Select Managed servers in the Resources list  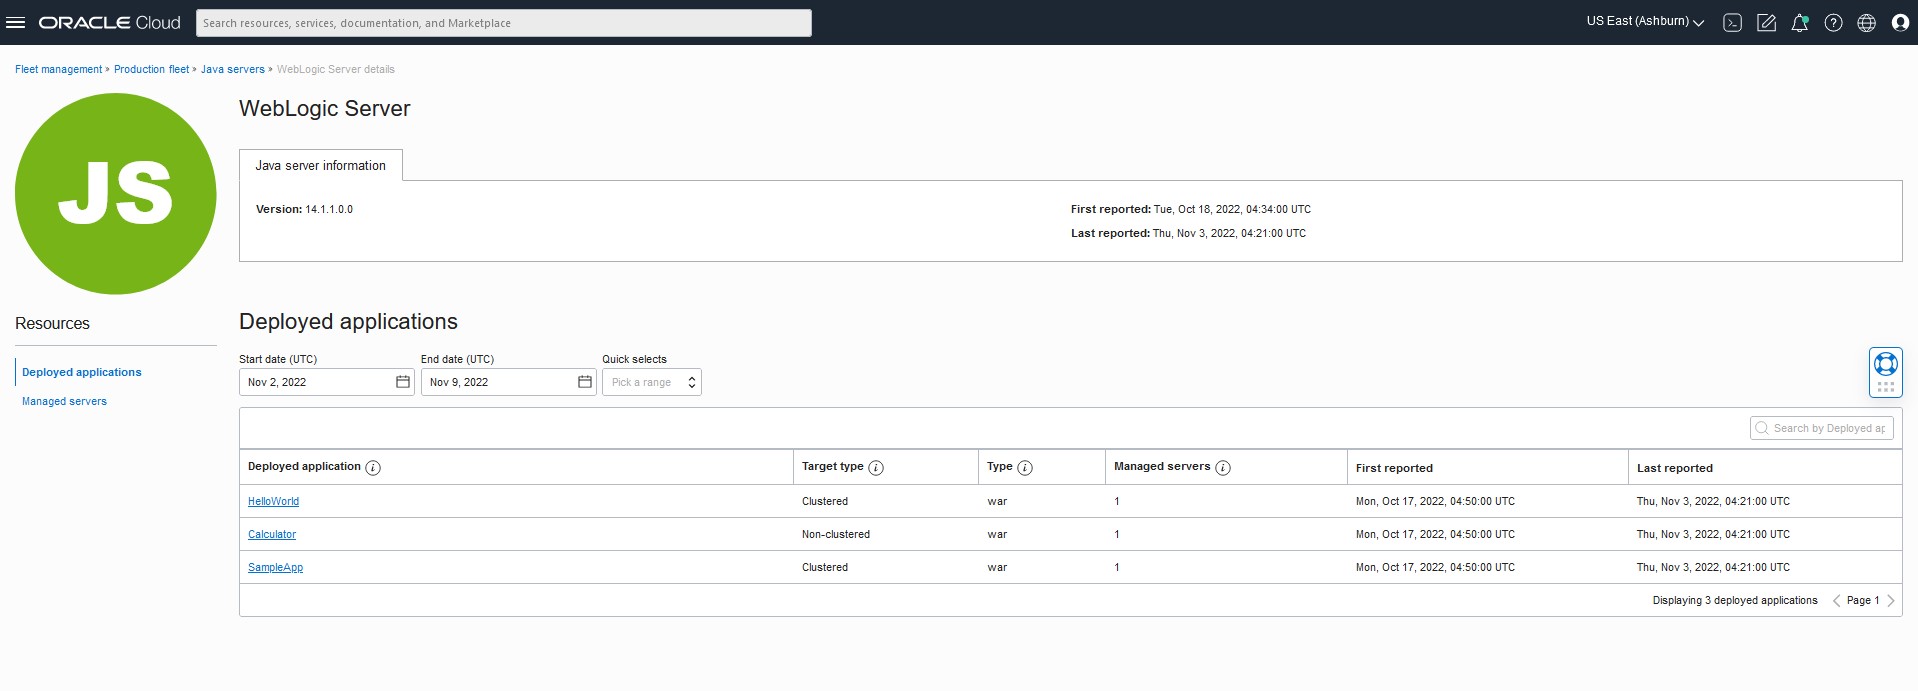pyautogui.click(x=64, y=401)
